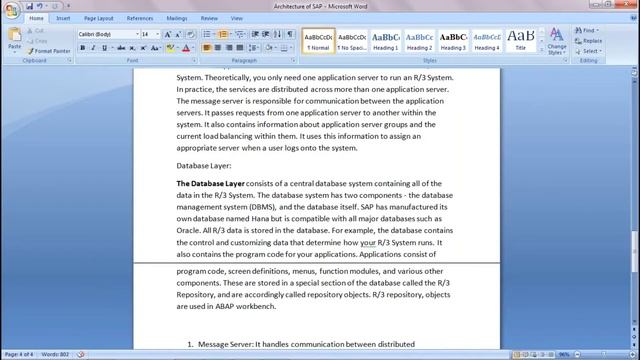640x360 pixels.
Task: Open Change Case dropdown
Action: click(155, 48)
